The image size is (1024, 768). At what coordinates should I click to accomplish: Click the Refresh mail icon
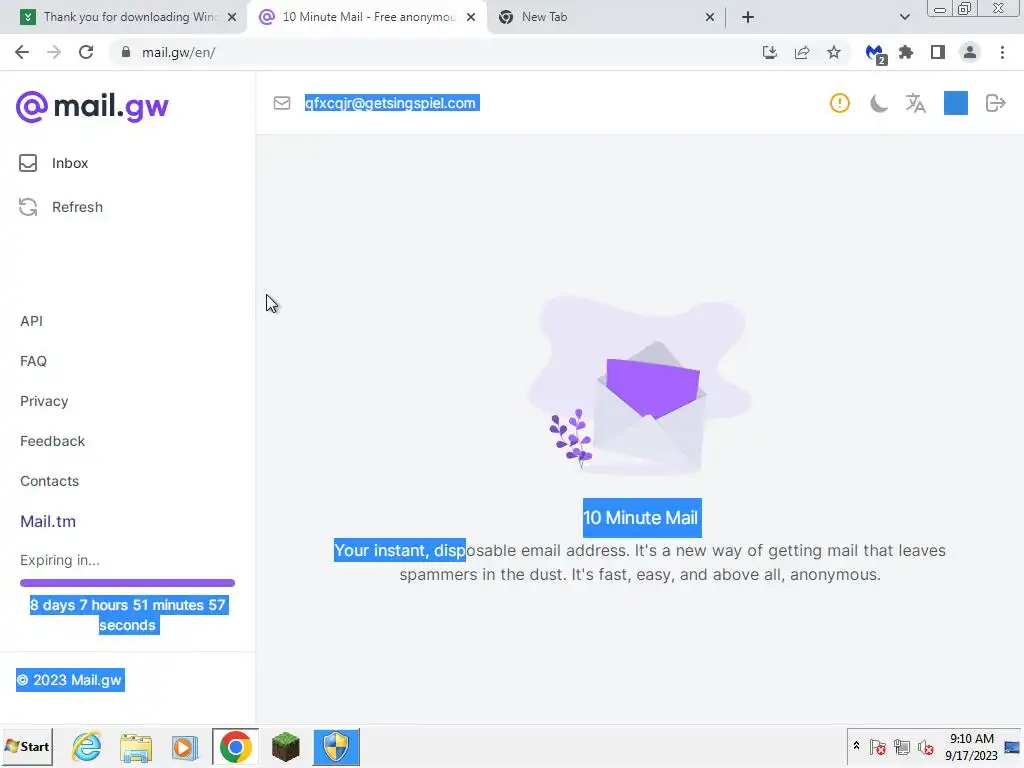coord(28,207)
